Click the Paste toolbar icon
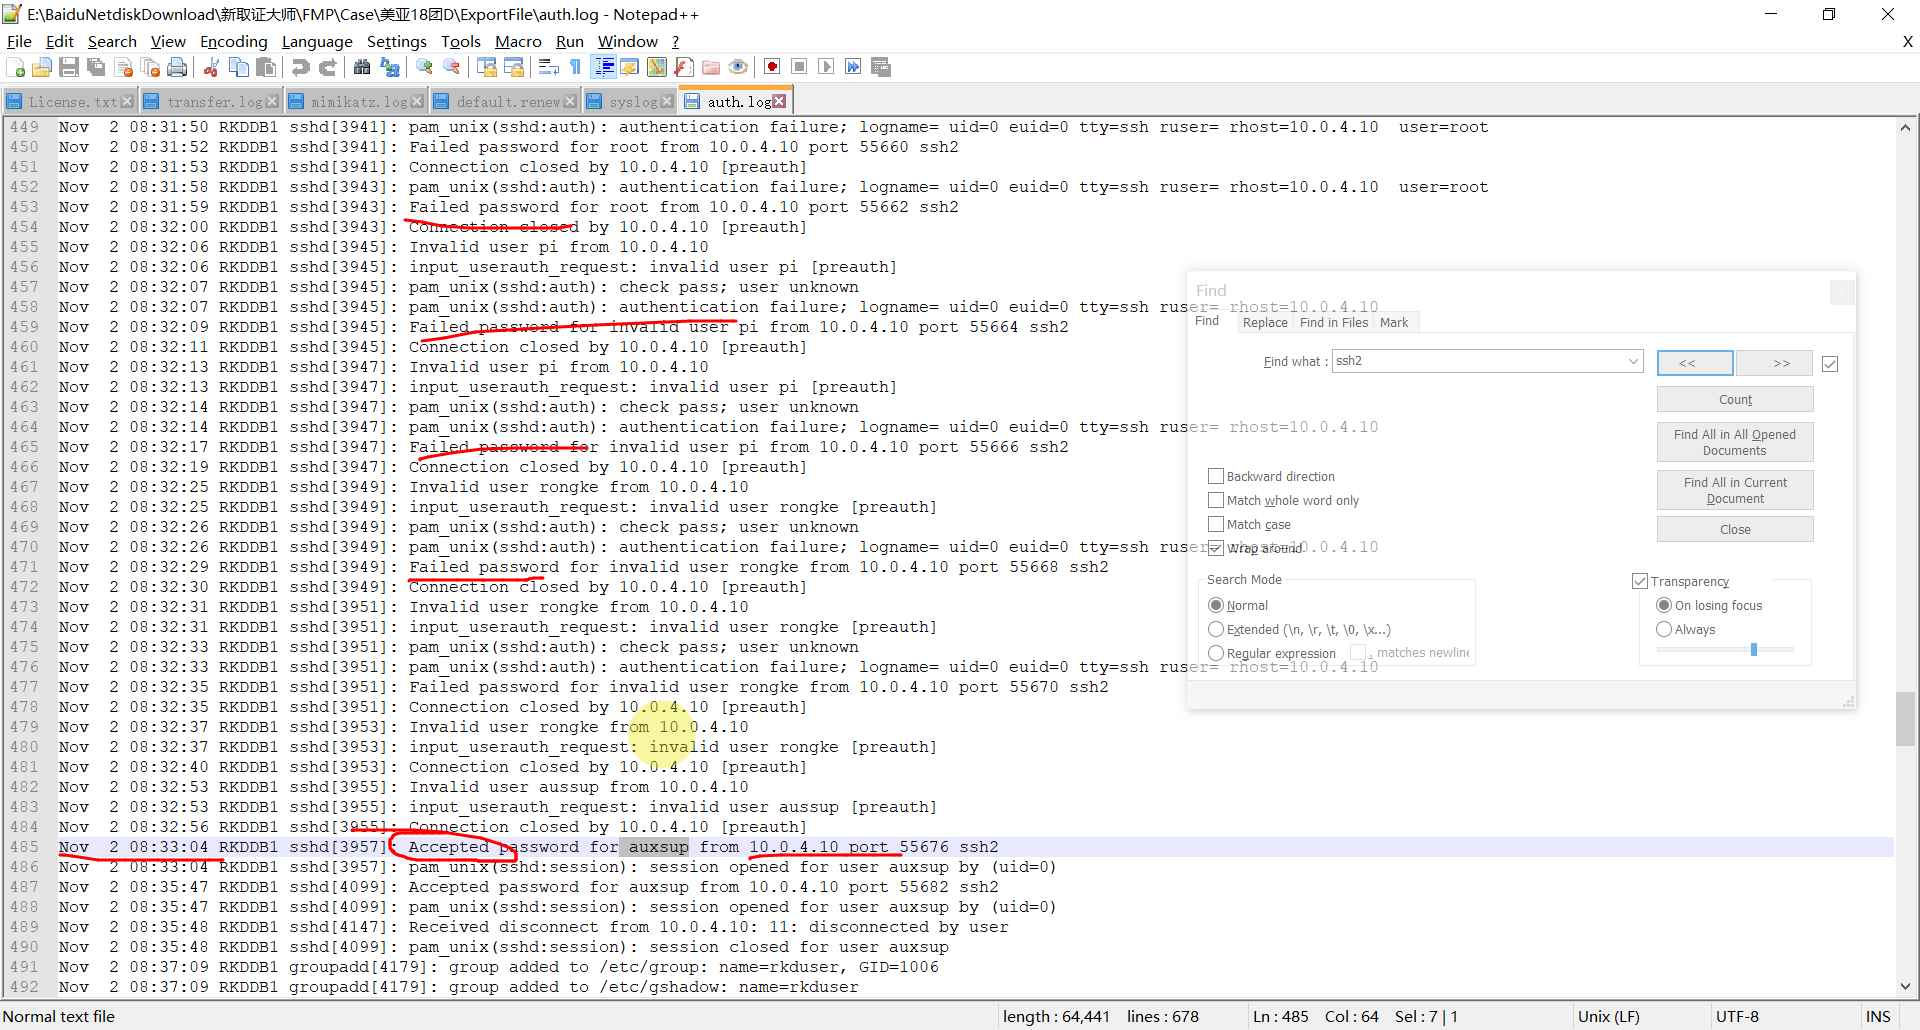The image size is (1920, 1030). click(x=266, y=67)
